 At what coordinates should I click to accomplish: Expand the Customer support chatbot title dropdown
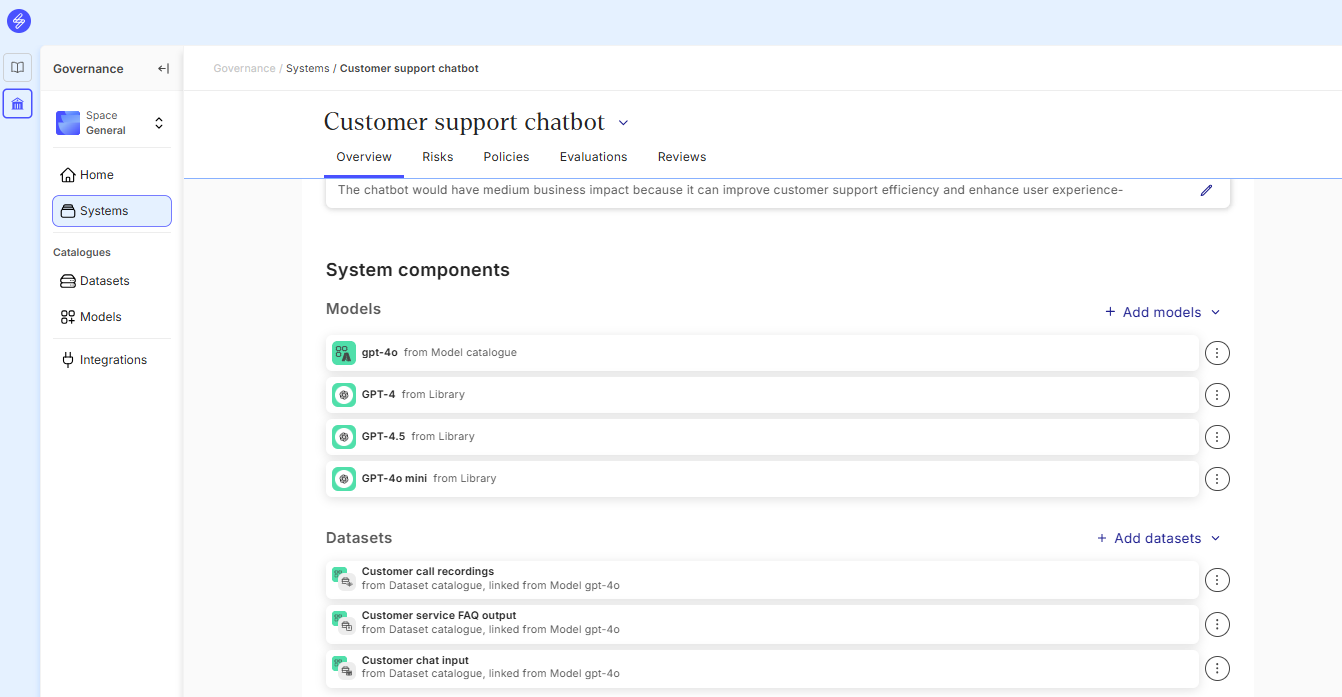(x=623, y=123)
